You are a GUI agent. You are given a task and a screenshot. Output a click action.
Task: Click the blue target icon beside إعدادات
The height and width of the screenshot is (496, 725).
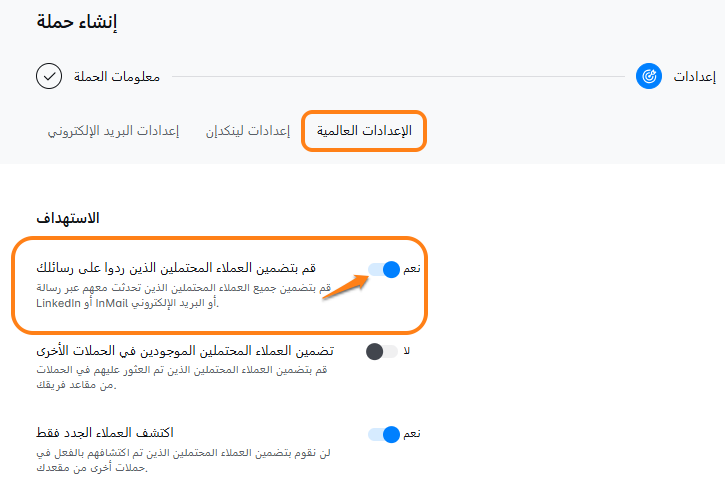[649, 76]
